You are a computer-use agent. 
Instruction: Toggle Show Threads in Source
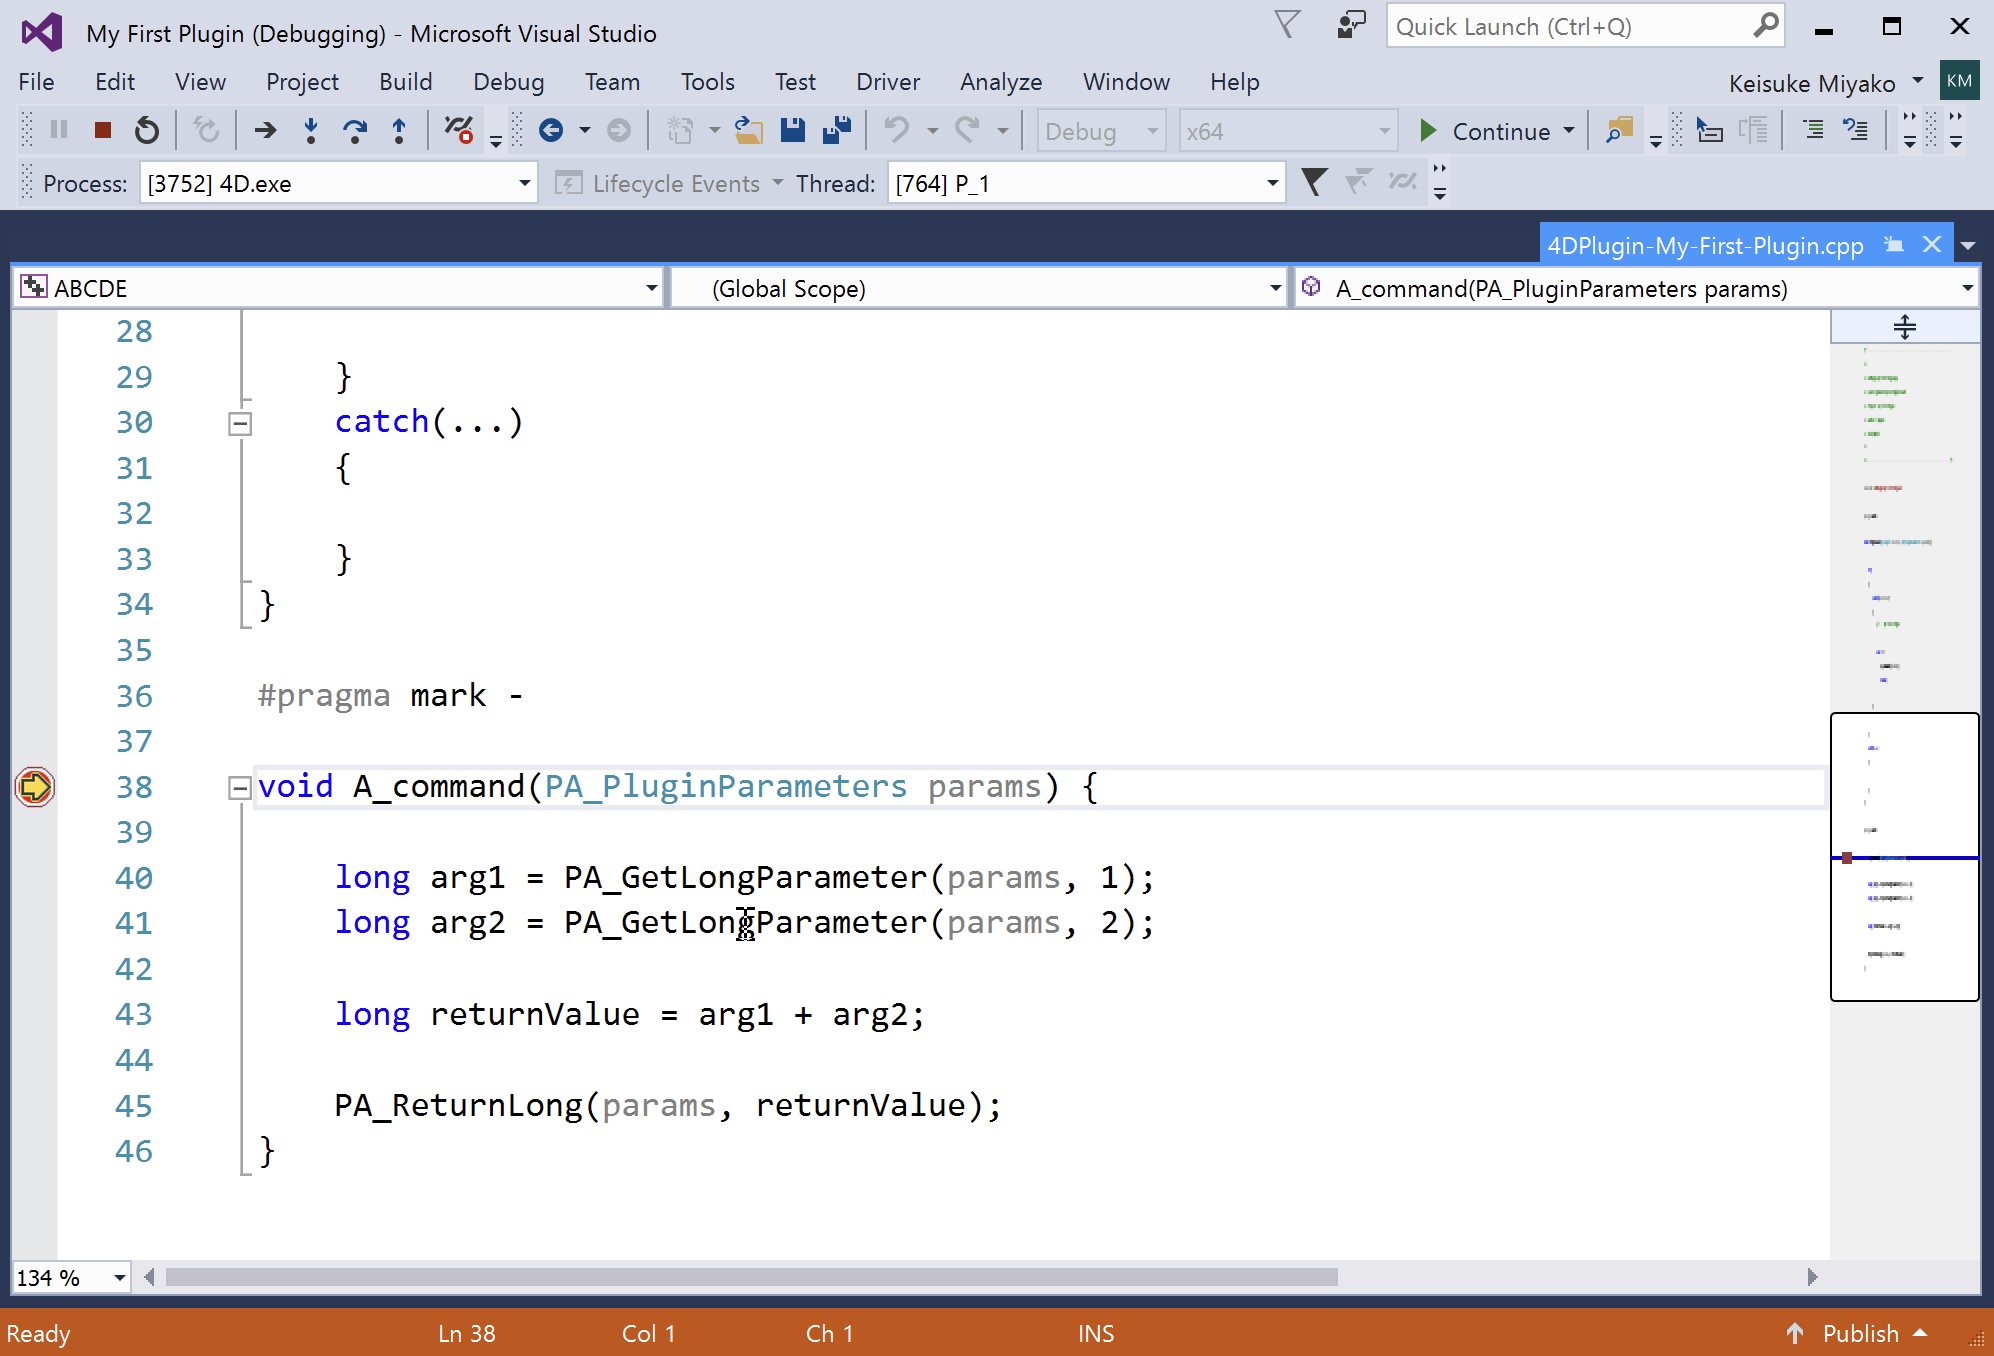tap(1403, 182)
